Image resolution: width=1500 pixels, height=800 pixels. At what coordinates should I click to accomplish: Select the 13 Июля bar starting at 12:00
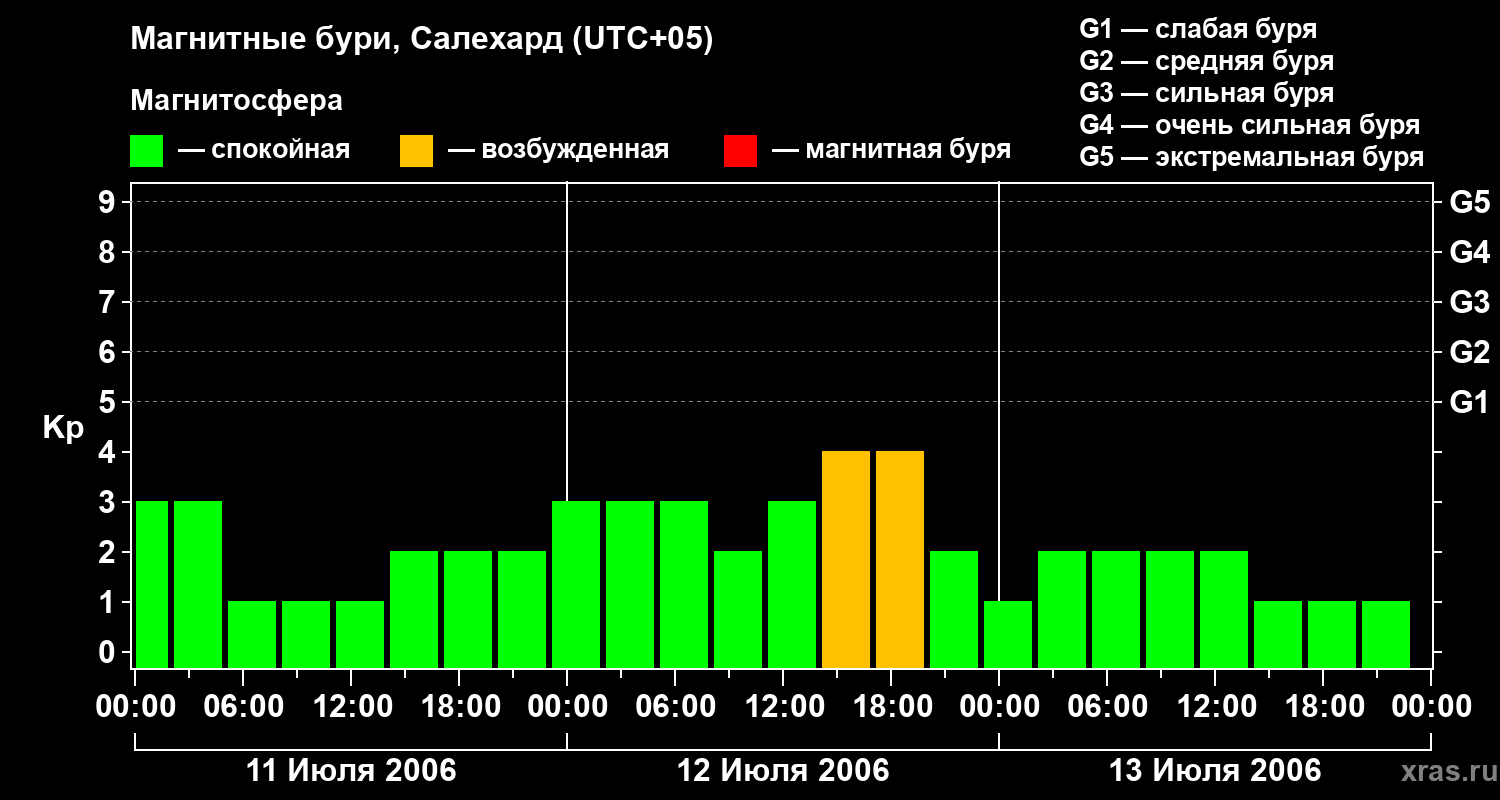click(x=1224, y=610)
